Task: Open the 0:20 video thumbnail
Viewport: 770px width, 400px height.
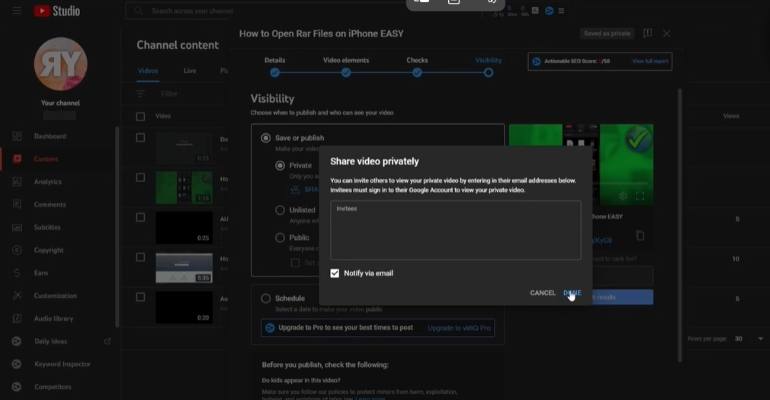Action: coord(184,308)
